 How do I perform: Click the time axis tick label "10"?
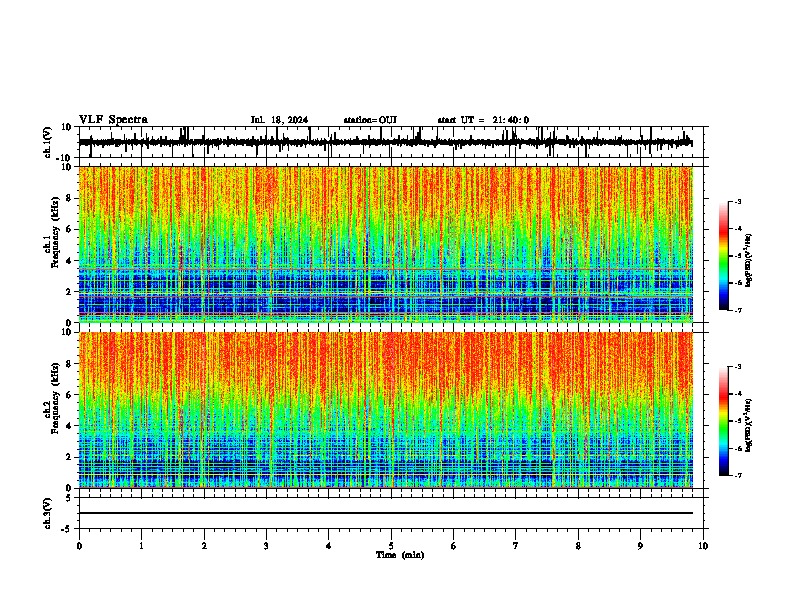pos(703,546)
